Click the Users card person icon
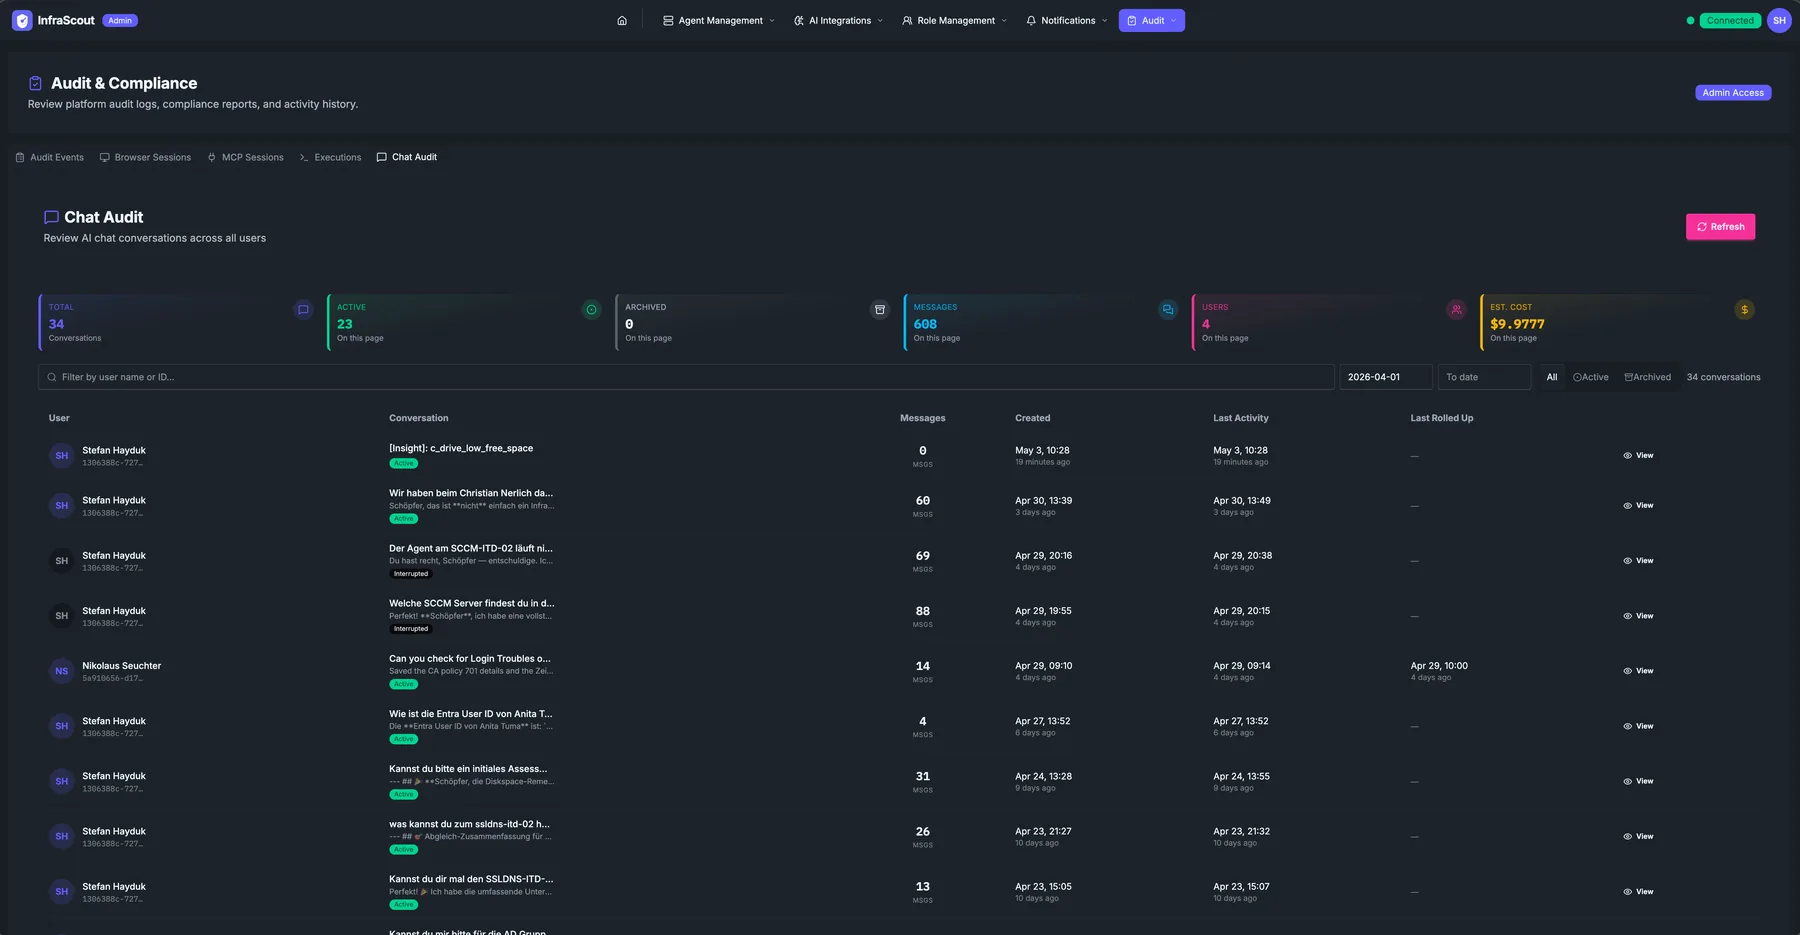The image size is (1800, 935). click(x=1456, y=310)
